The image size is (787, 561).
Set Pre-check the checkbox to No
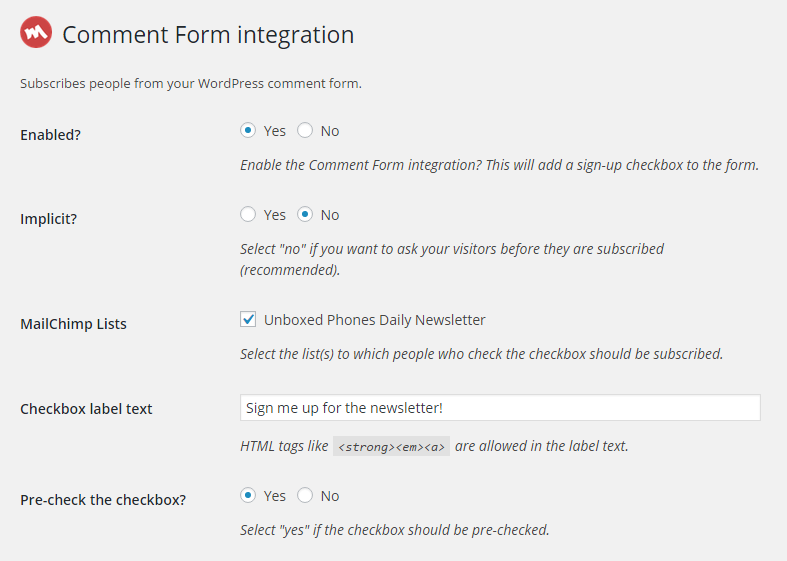coord(305,495)
